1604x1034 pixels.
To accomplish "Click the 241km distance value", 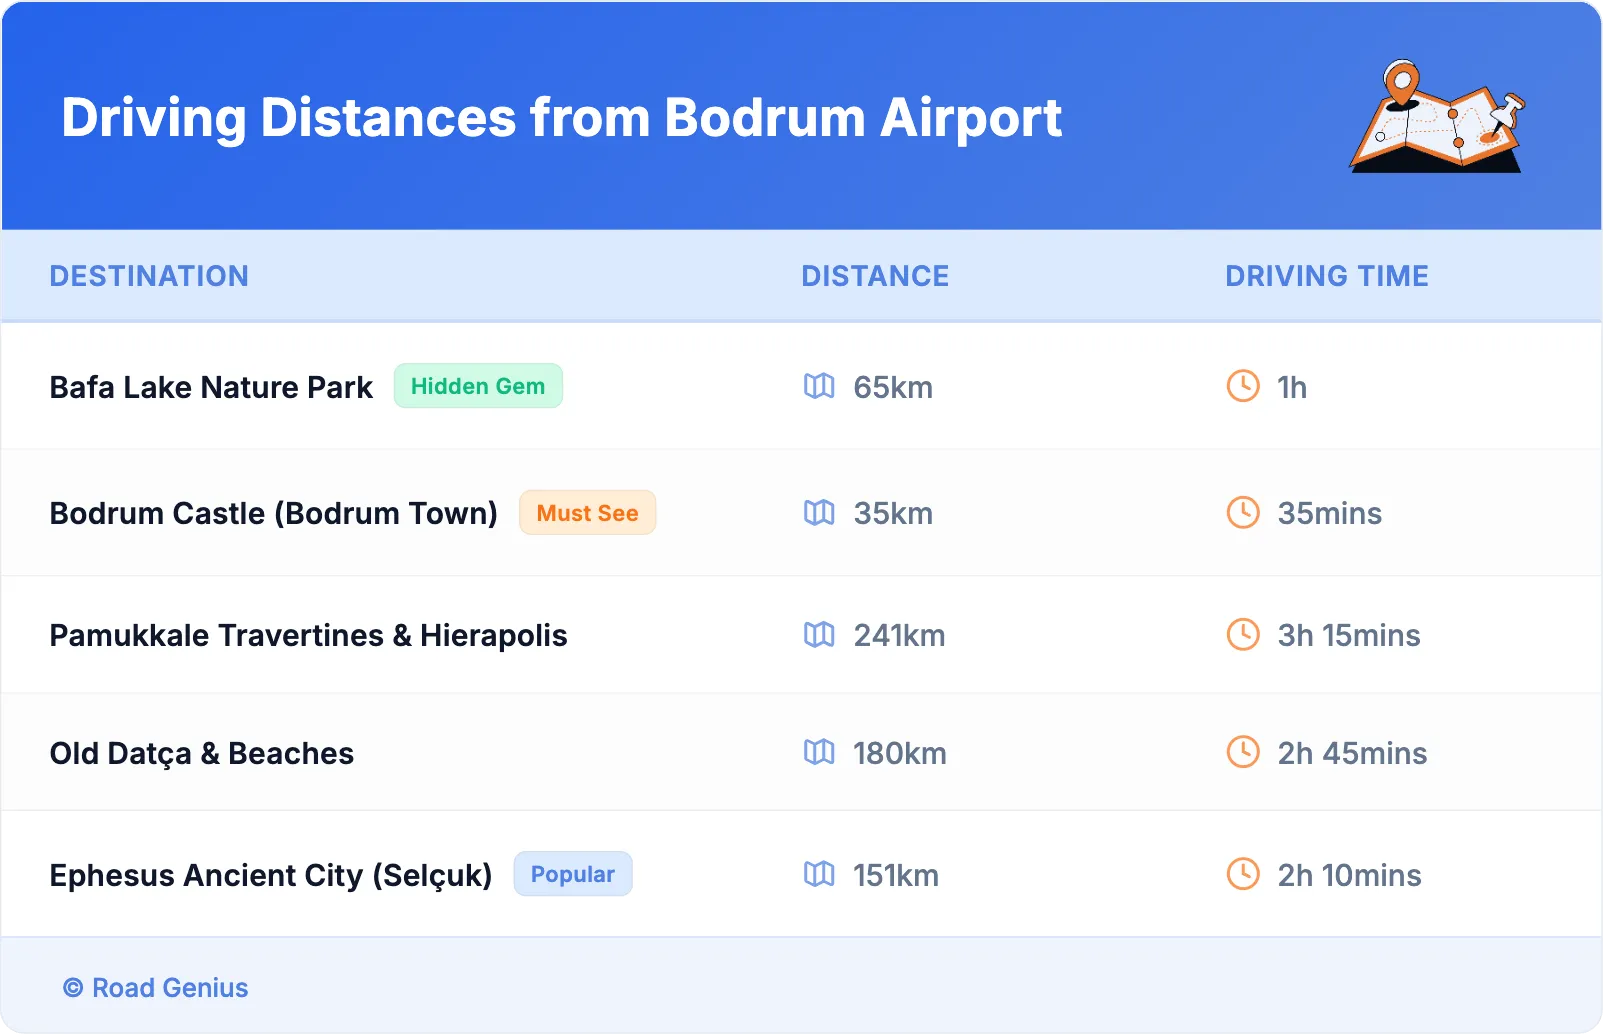I will pos(899,635).
